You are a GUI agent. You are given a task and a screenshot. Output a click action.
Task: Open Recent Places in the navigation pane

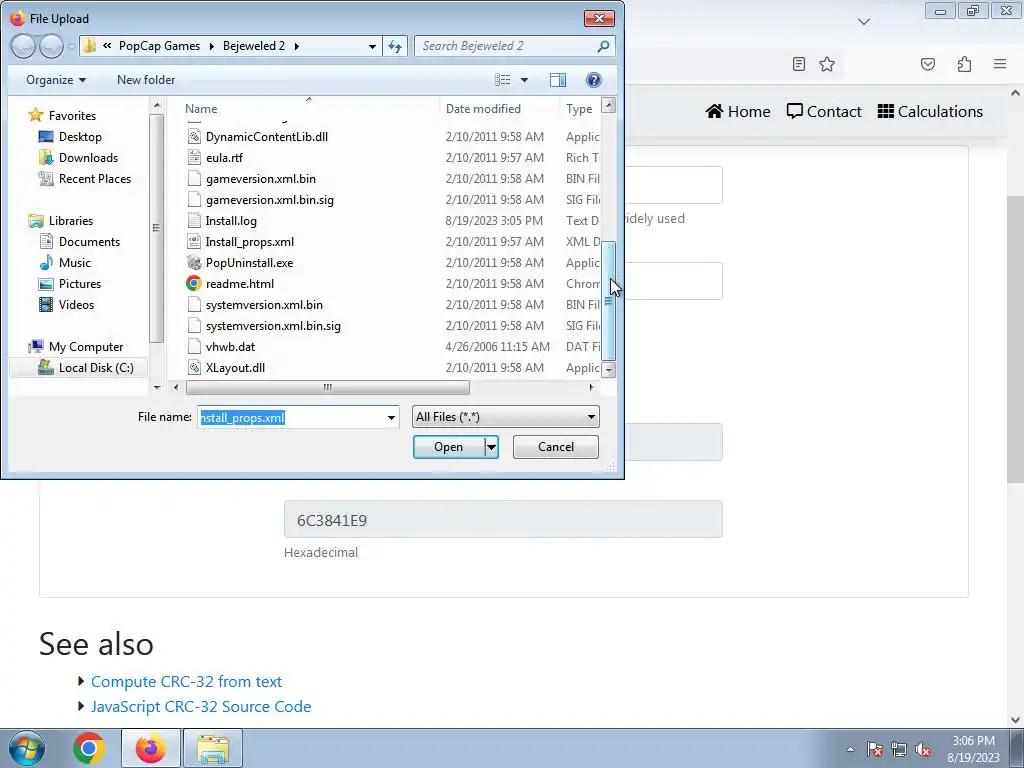95,178
